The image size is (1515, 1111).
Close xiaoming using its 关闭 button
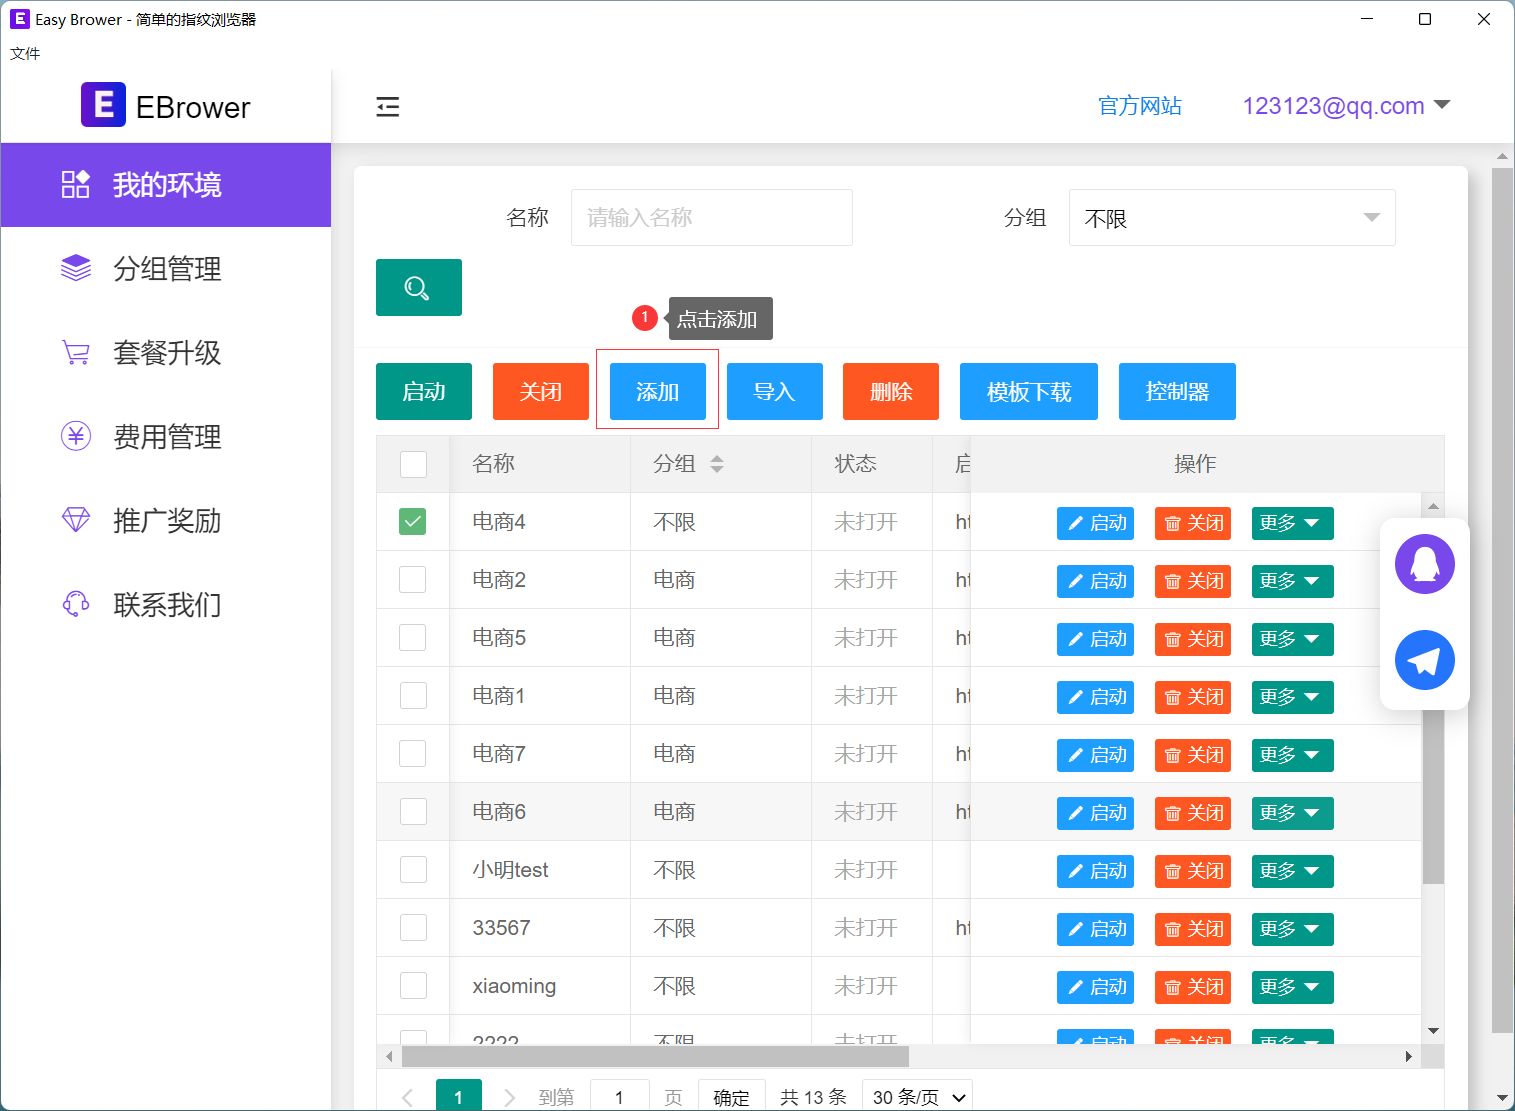click(1193, 987)
